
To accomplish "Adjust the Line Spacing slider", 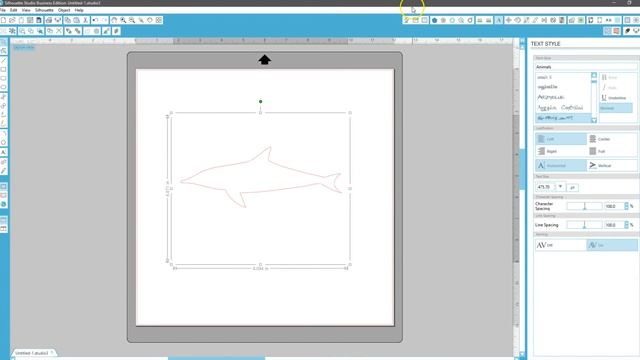I will (x=584, y=225).
